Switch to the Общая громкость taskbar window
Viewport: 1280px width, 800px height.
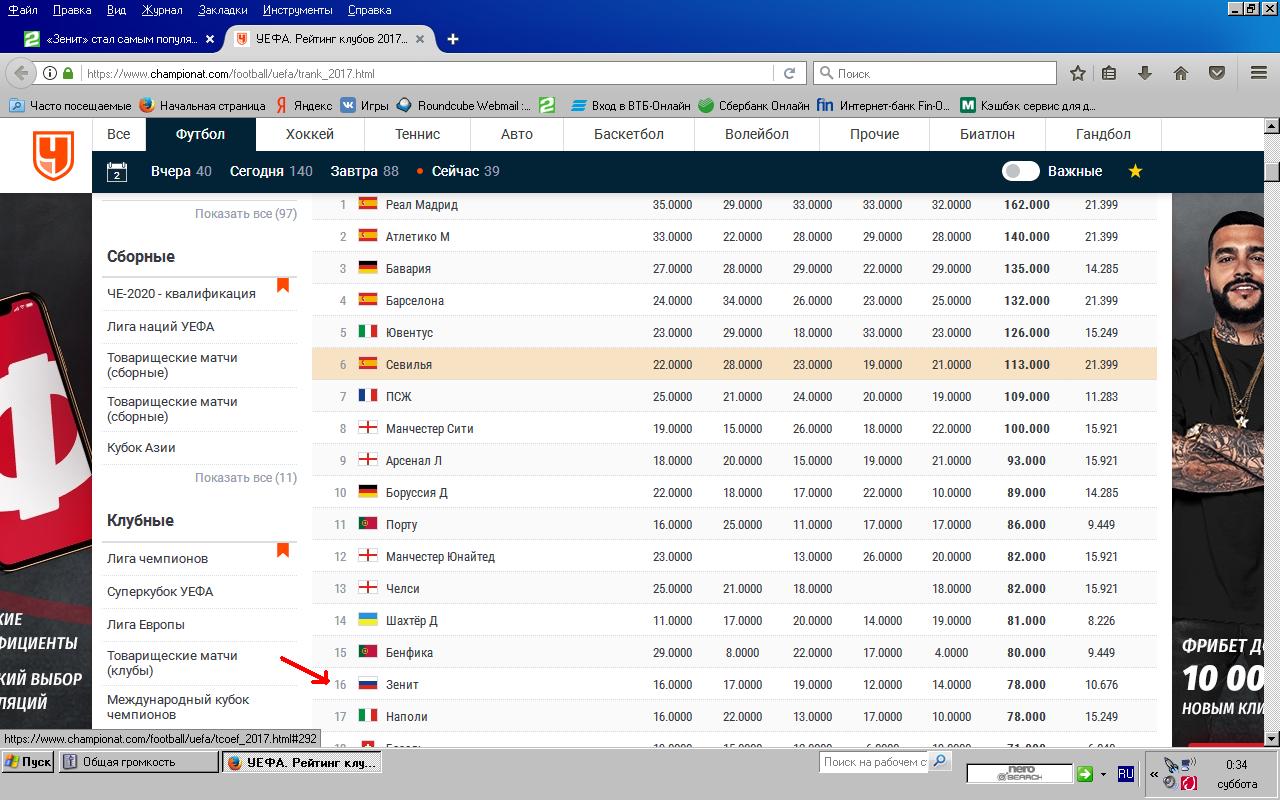pos(139,762)
